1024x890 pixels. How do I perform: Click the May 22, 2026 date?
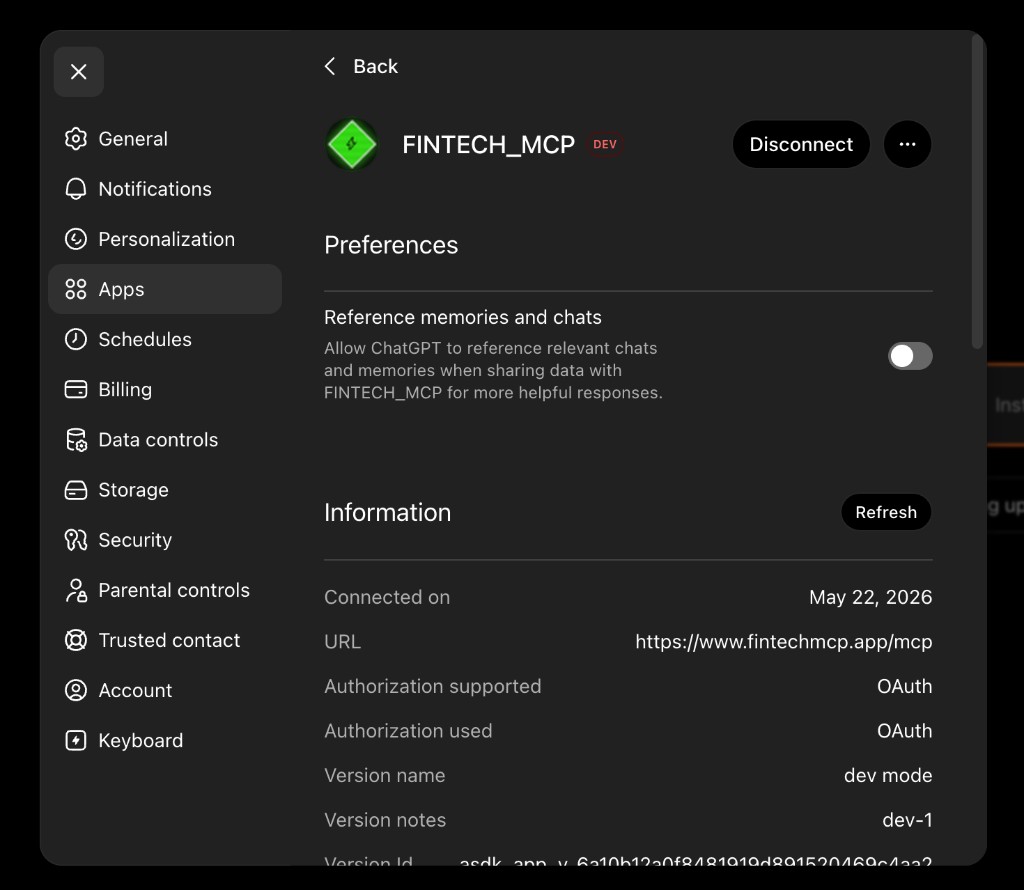871,597
